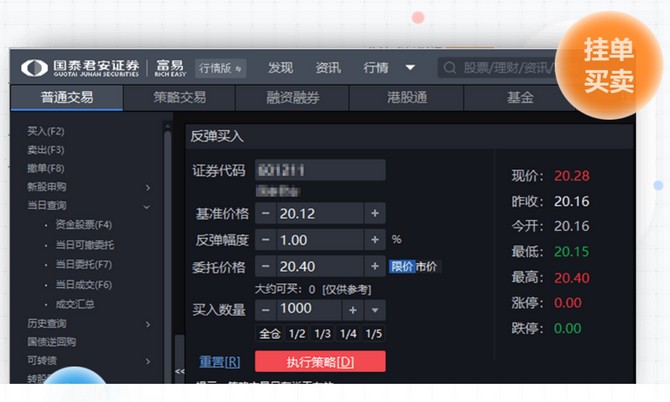Open 当日成交(F6) item
The height and width of the screenshot is (402, 670).
click(84, 285)
